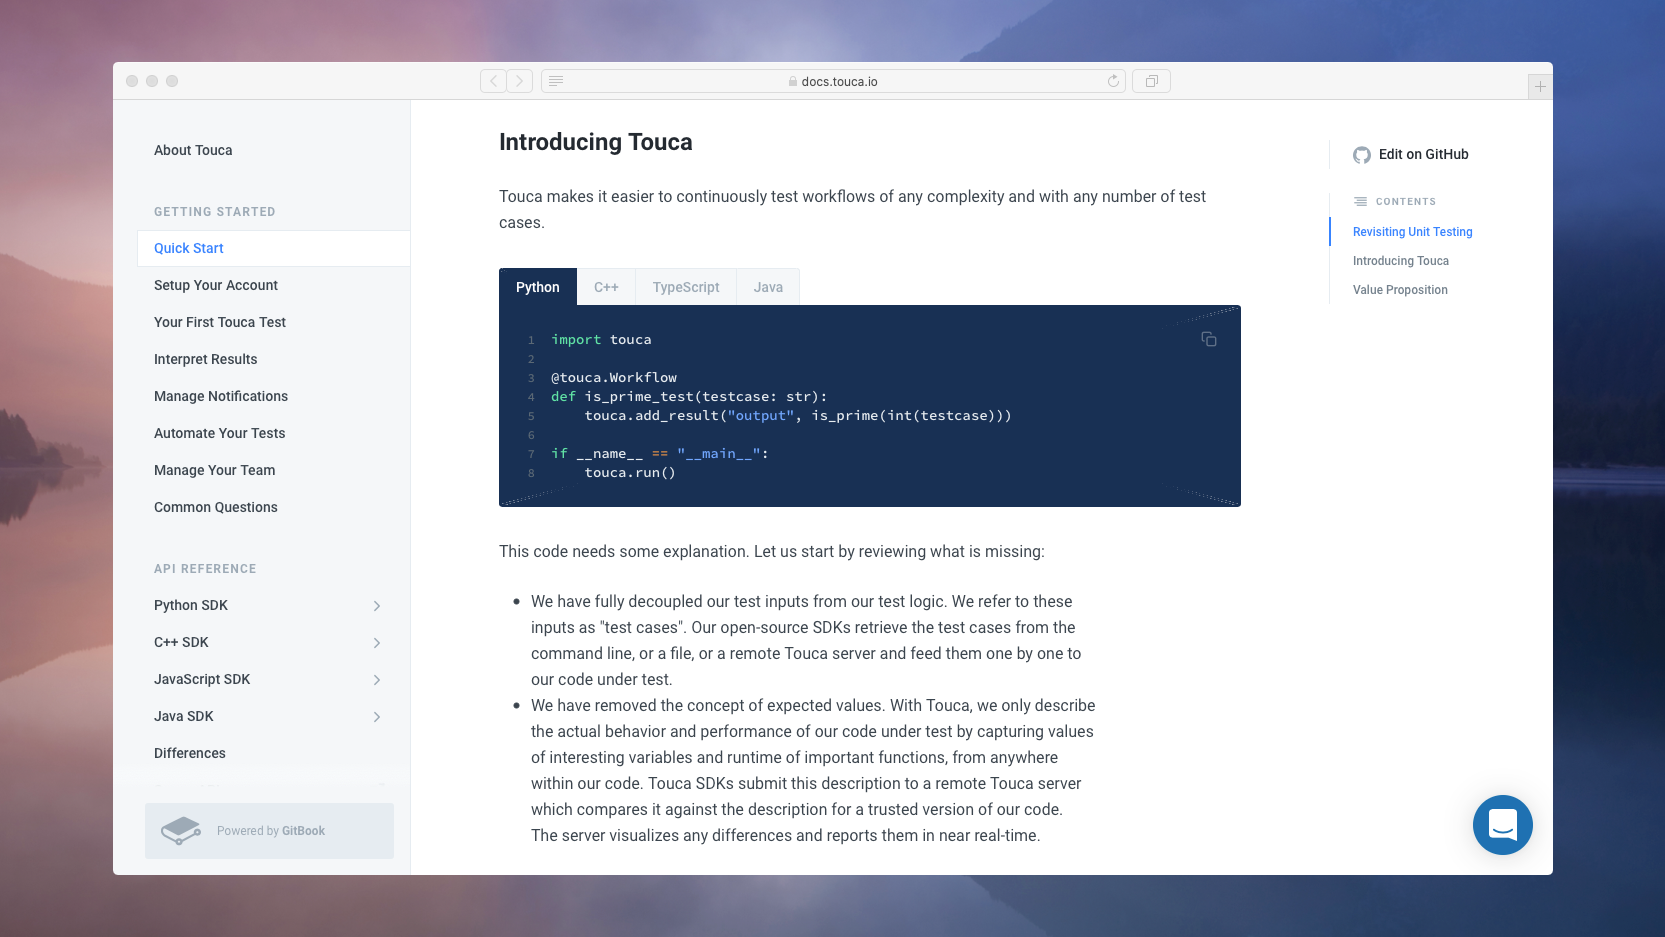Click Edit on GitHub link
The width and height of the screenshot is (1665, 937).
coord(1423,154)
